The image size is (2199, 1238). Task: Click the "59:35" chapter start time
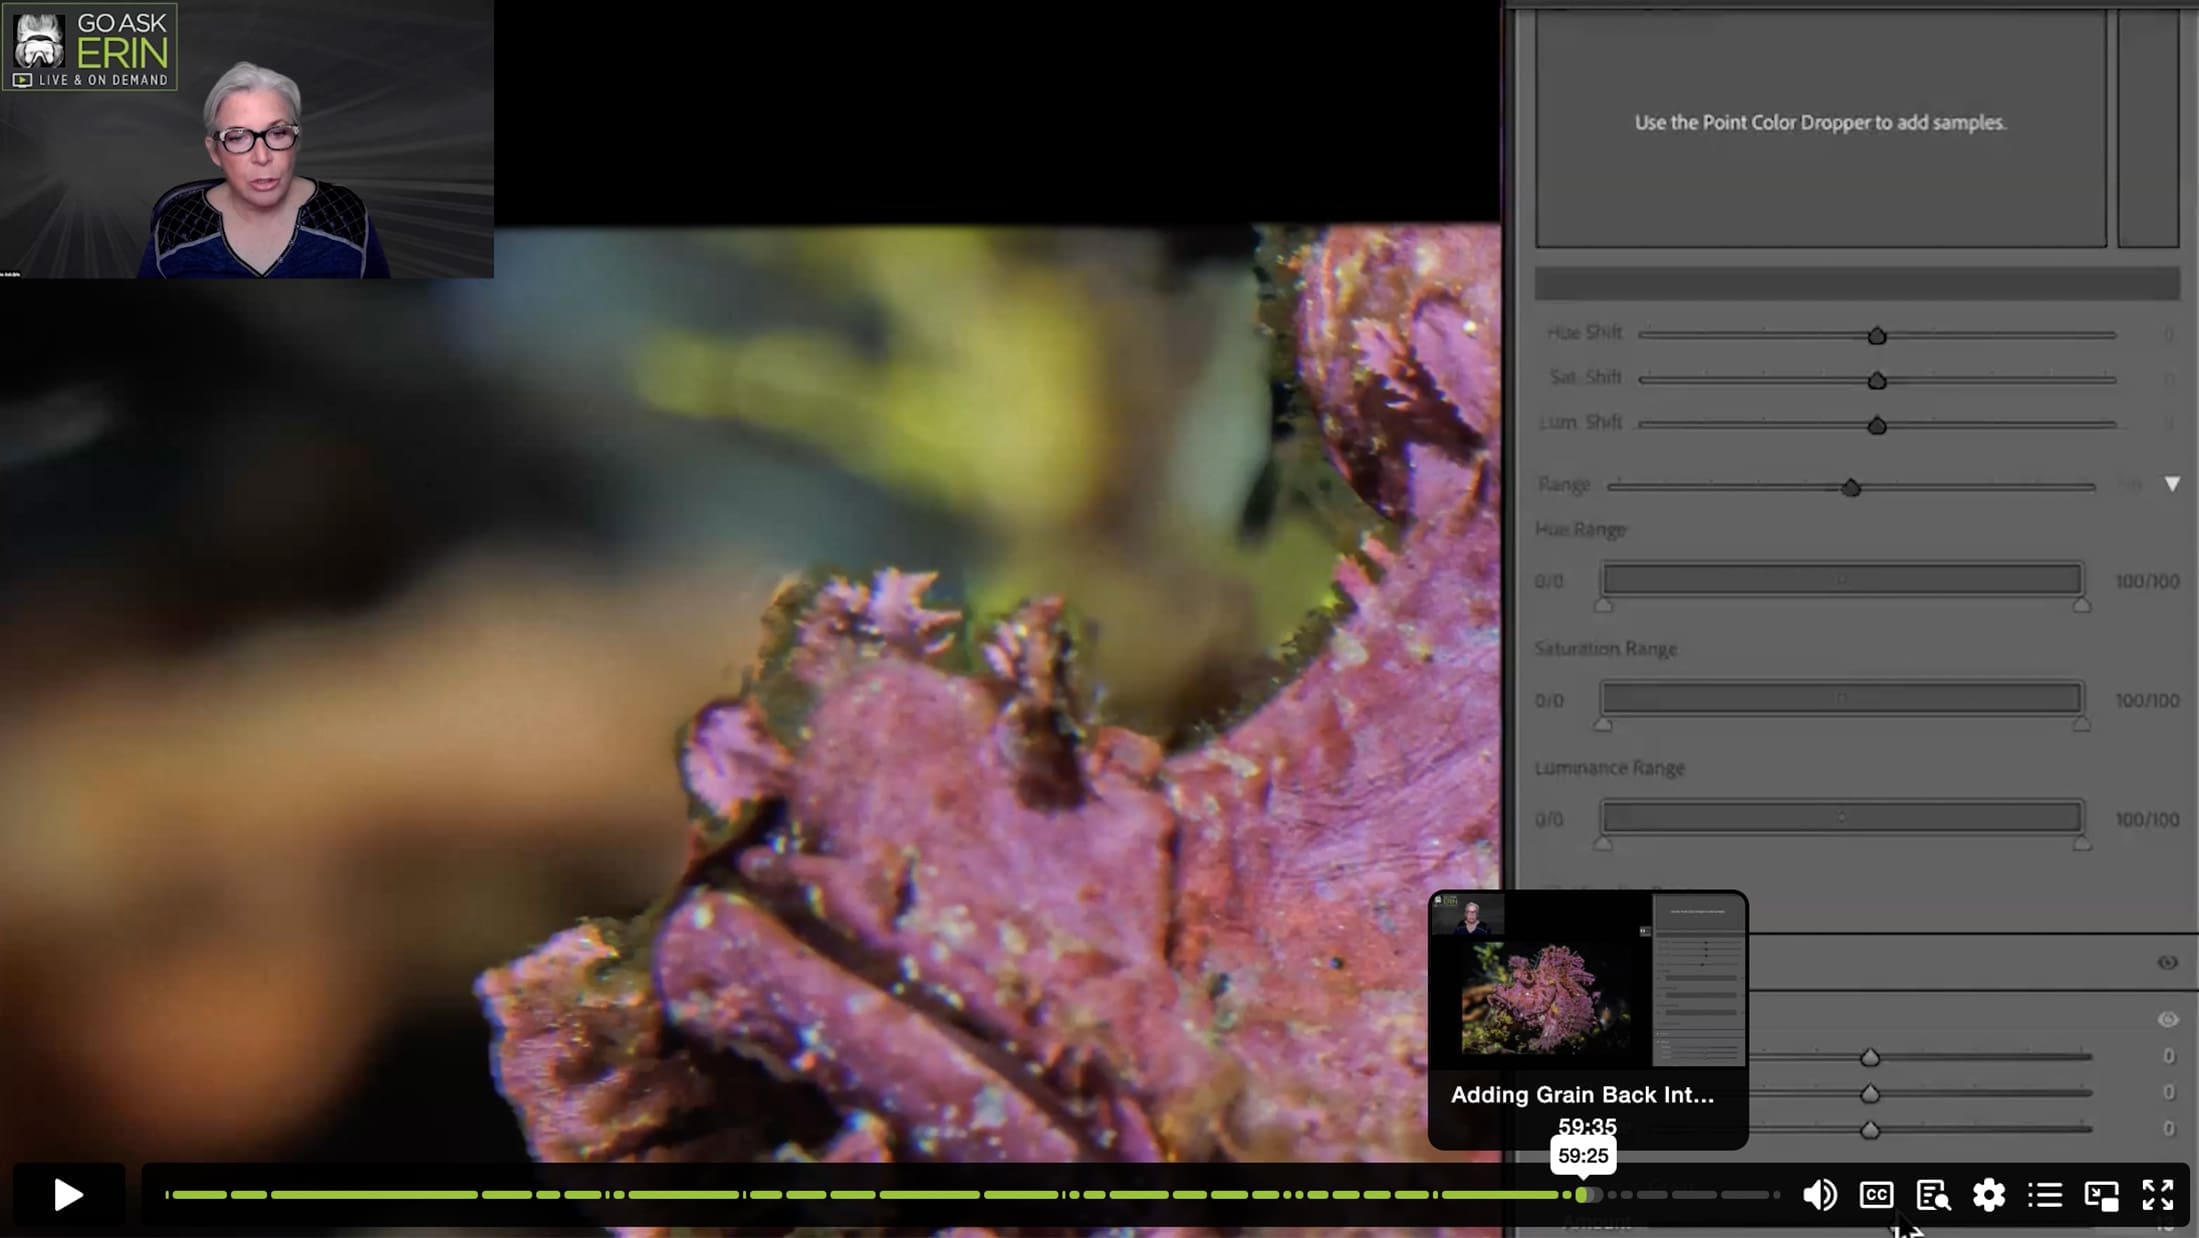tap(1587, 1126)
